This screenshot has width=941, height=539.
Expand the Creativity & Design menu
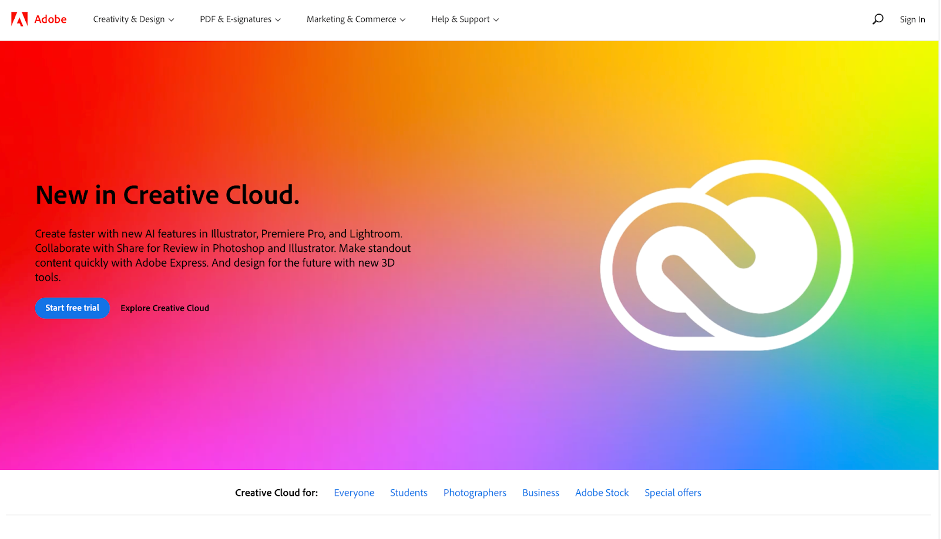click(133, 19)
